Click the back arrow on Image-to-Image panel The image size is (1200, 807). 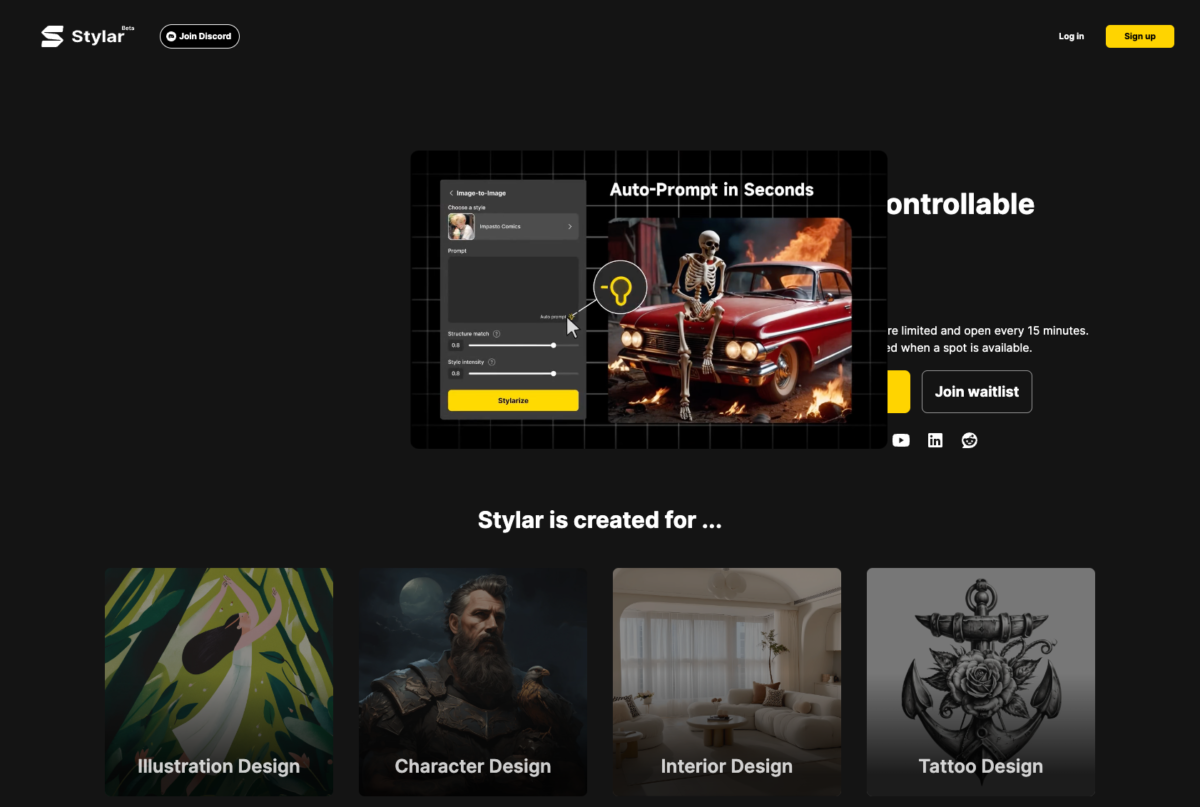point(451,193)
